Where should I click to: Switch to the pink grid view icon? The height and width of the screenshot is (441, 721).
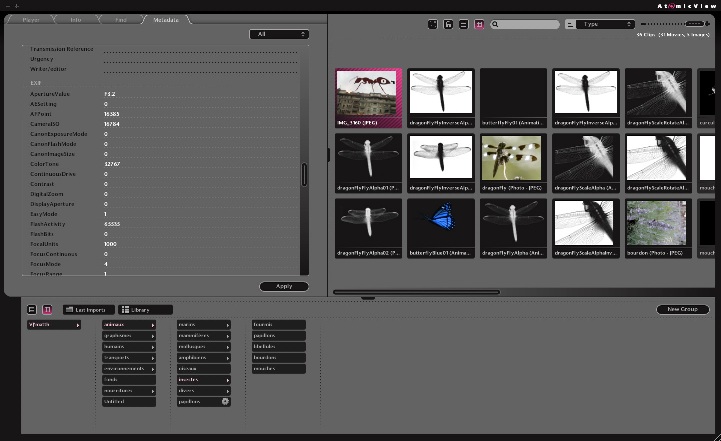pyautogui.click(x=479, y=24)
